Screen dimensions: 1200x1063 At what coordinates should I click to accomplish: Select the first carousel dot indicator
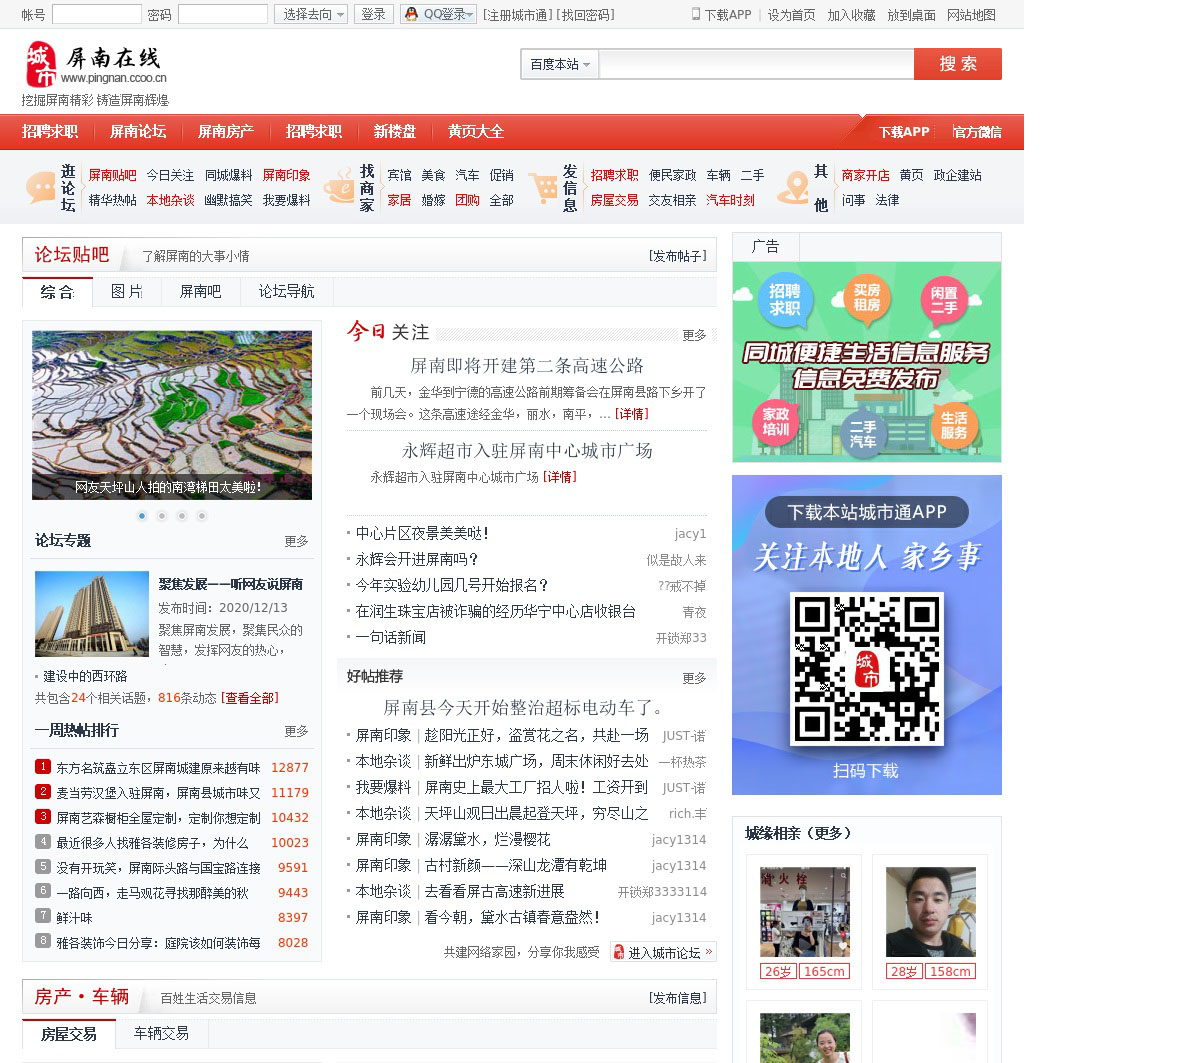click(142, 516)
